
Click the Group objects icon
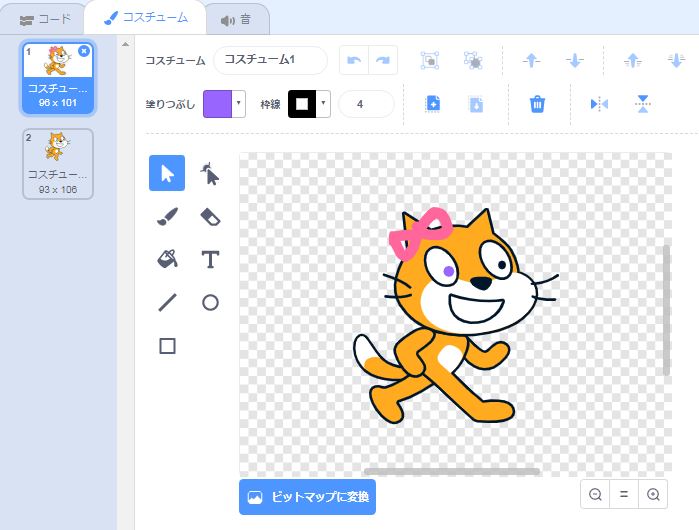point(430,60)
